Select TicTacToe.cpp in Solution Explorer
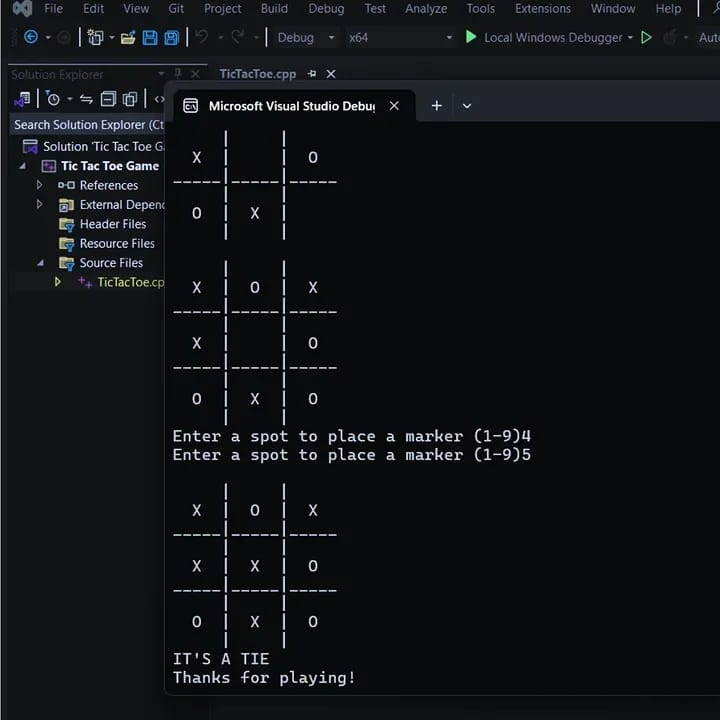The height and width of the screenshot is (720, 720). click(130, 282)
